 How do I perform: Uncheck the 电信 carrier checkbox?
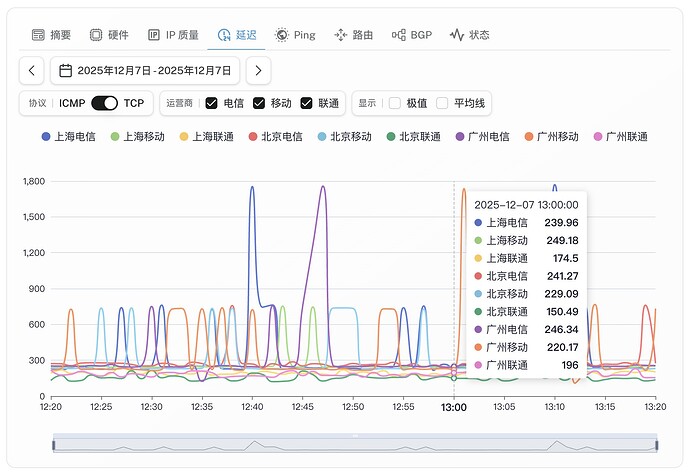pos(212,103)
